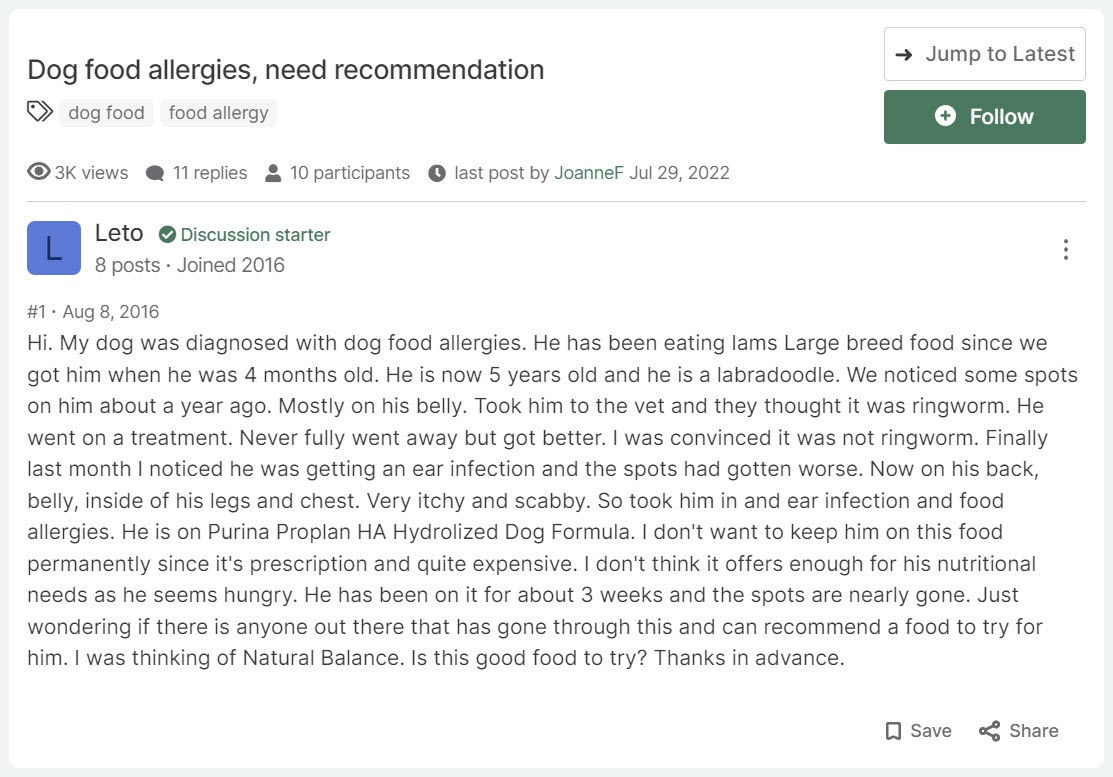Viewport: 1113px width, 777px height.
Task: Click the 10 participants count
Action: [350, 173]
